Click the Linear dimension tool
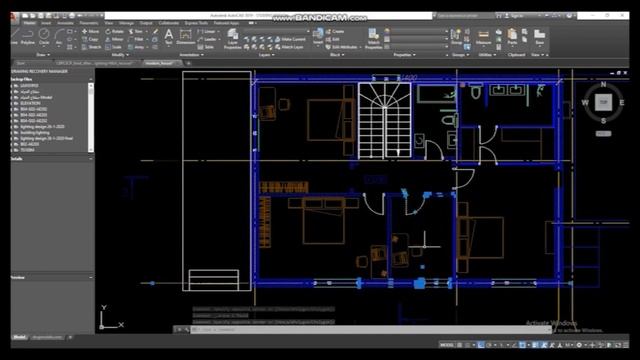This screenshot has height=360, width=640. point(207,31)
